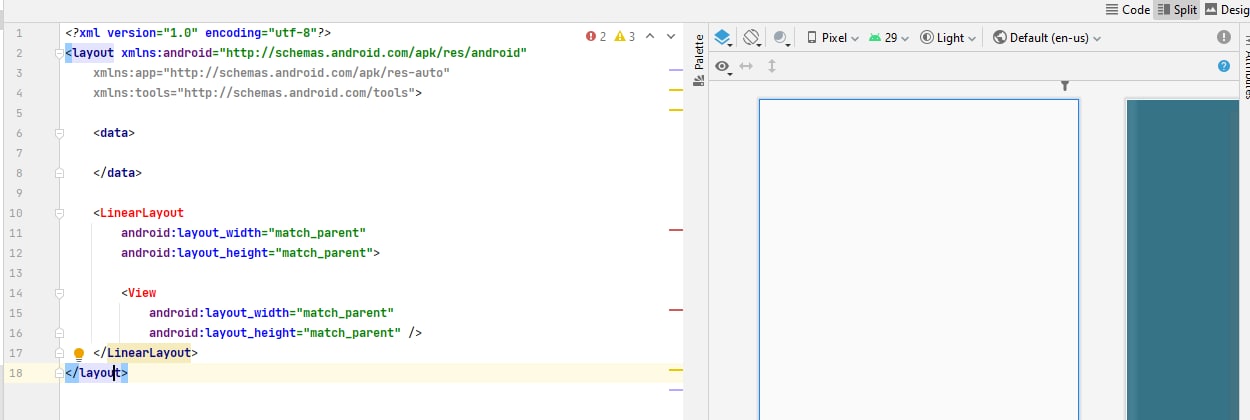
Task: Click the Split mode icon
Action: (x=1163, y=9)
